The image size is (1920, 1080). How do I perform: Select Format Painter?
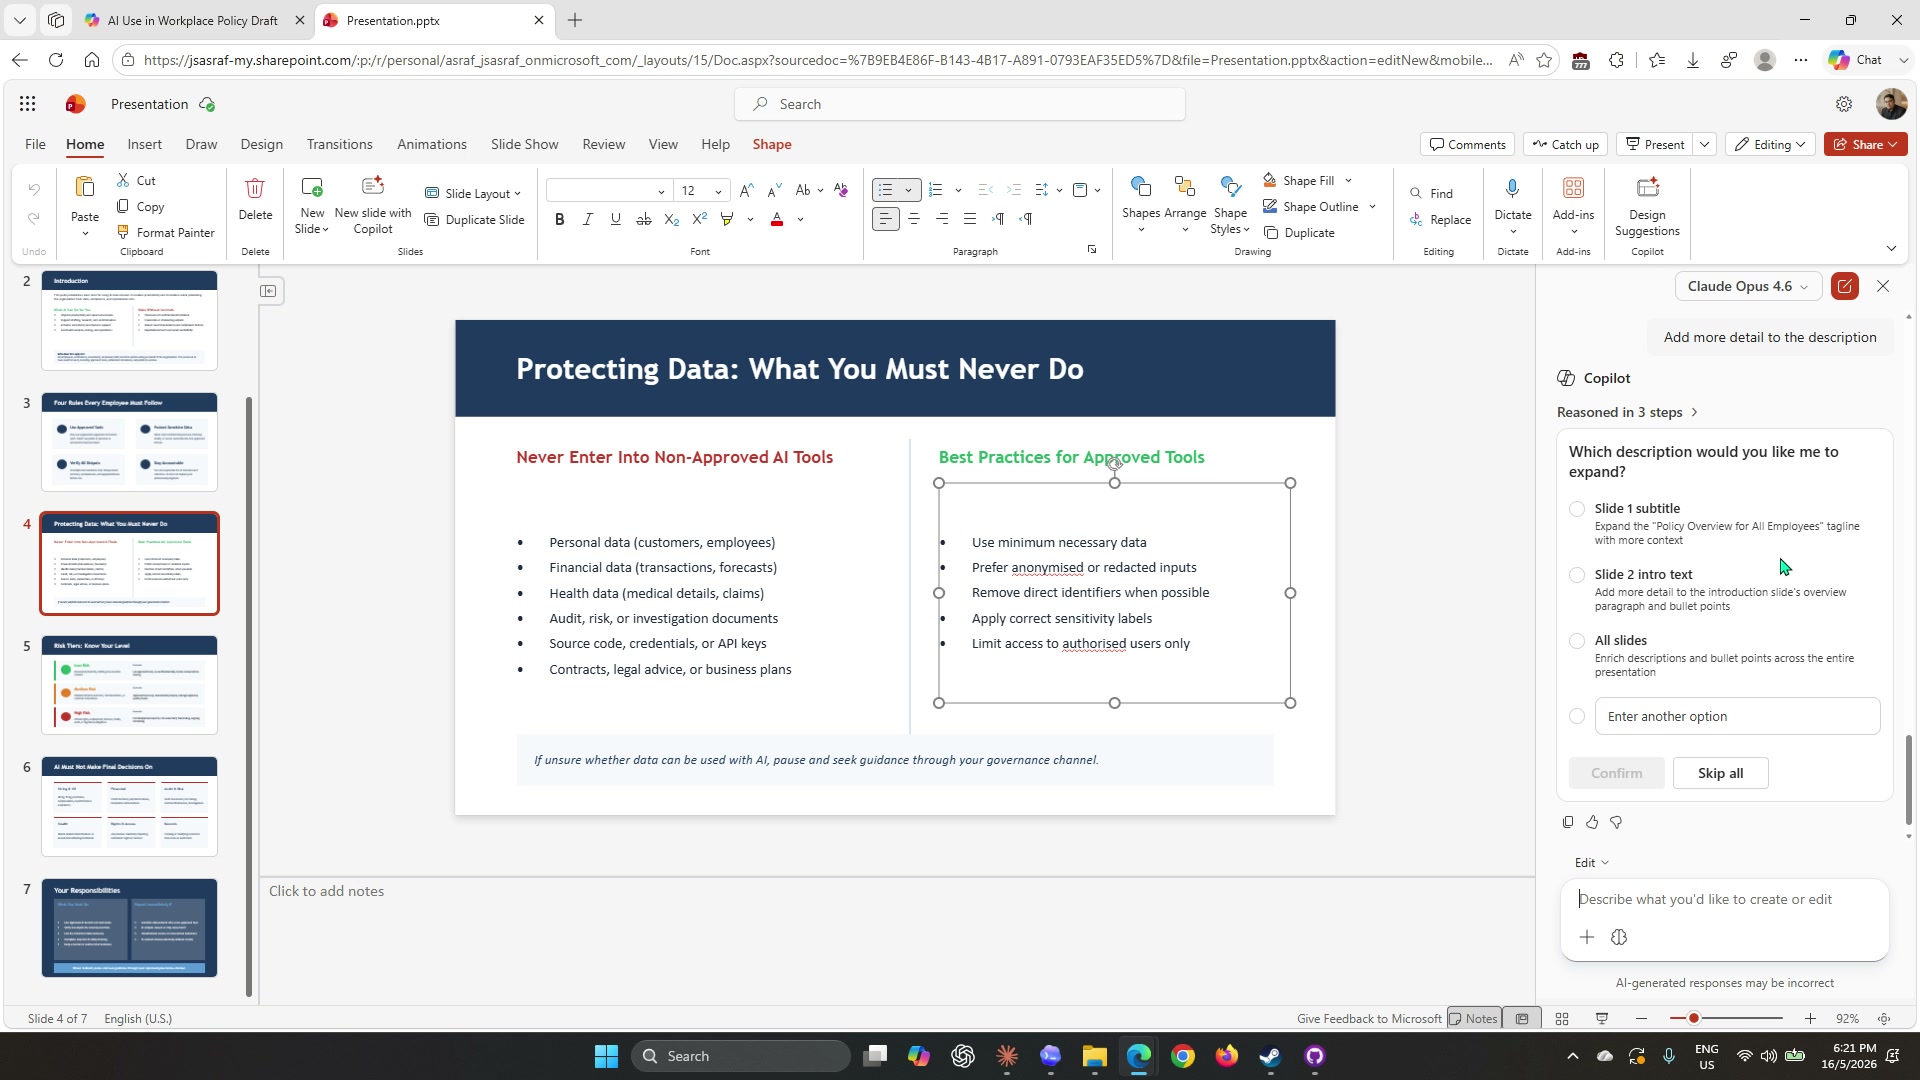coord(165,233)
